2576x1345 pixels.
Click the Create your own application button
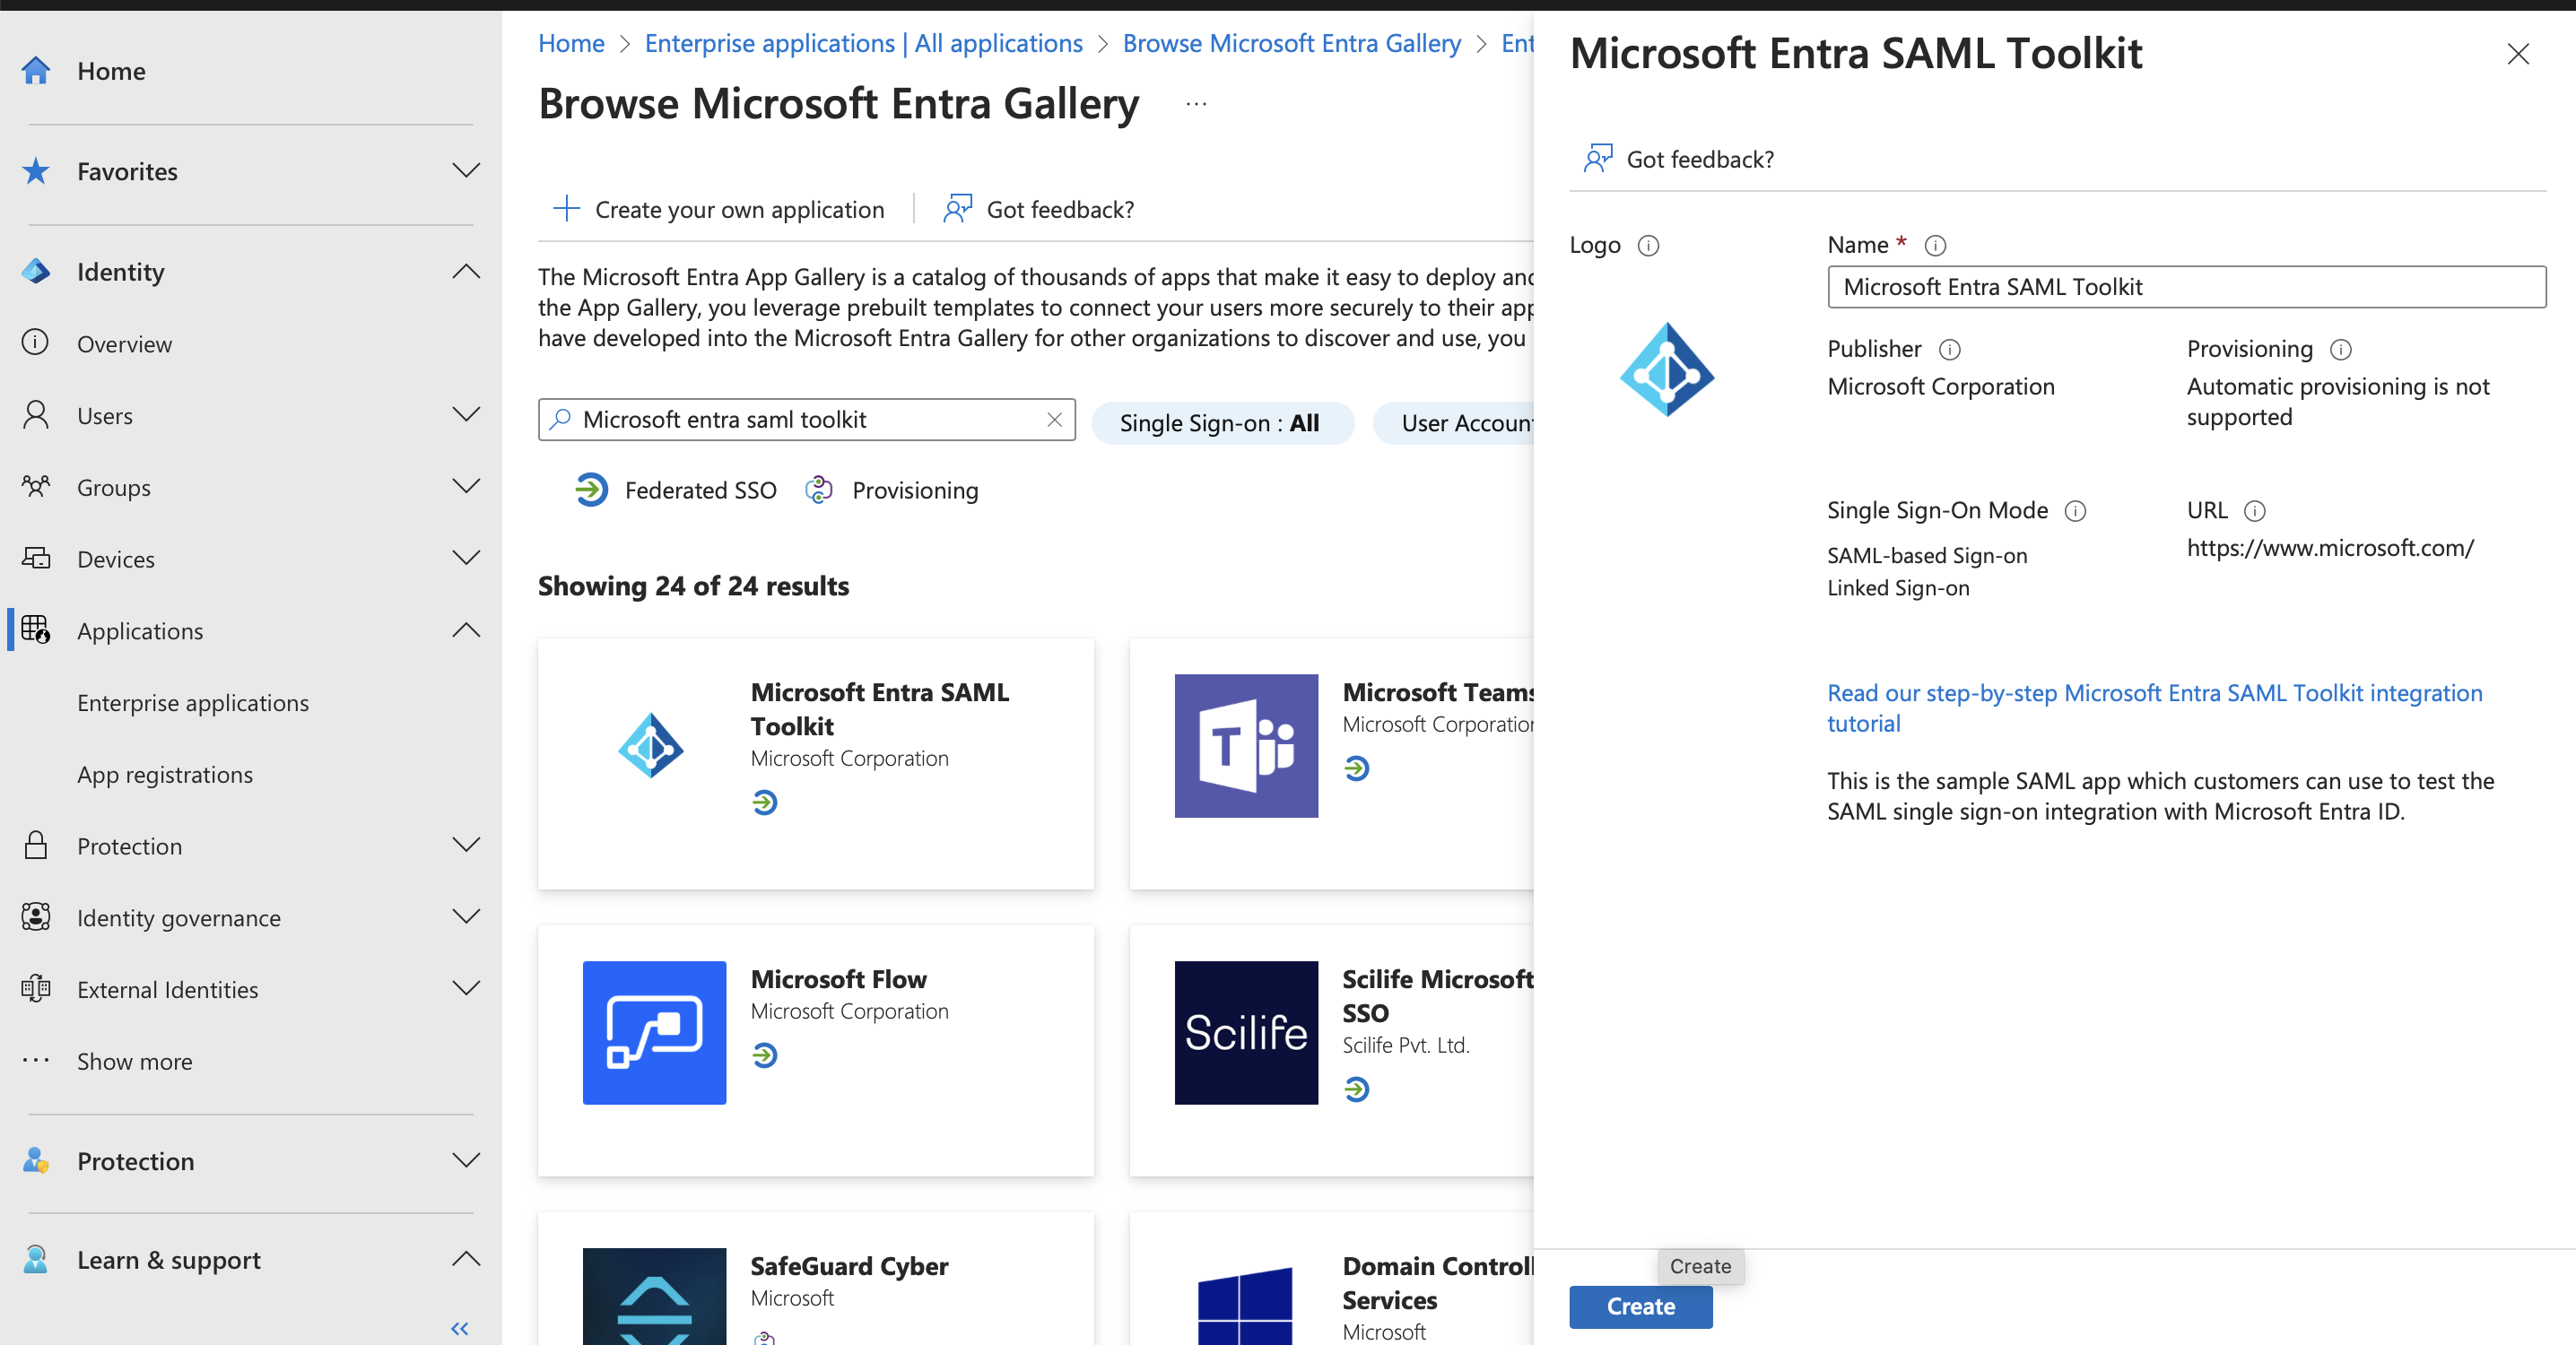pyautogui.click(x=718, y=208)
